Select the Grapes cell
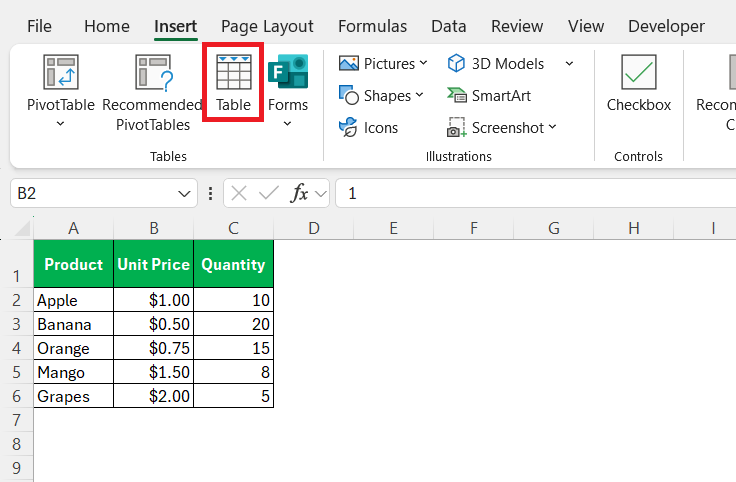736x482 pixels. point(74,396)
